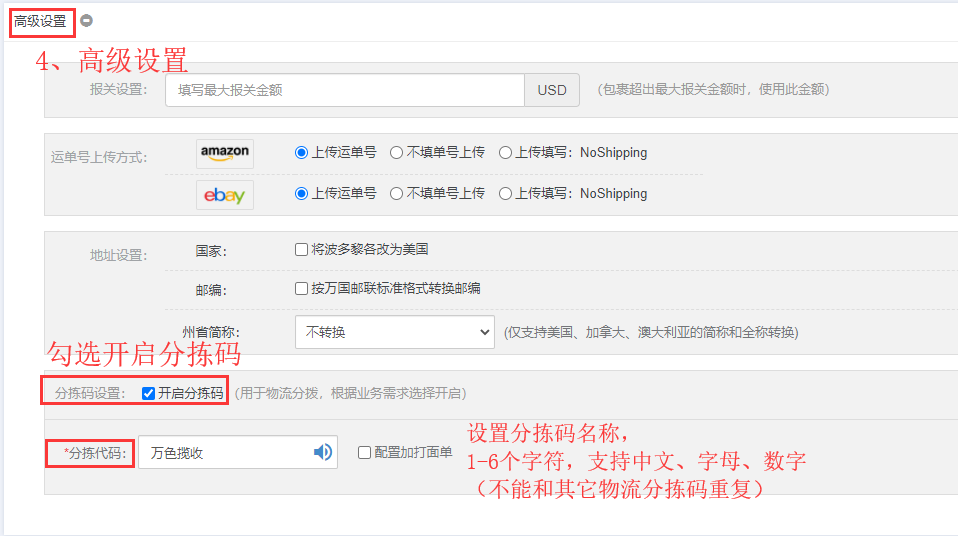Click the USD currency addon
The image size is (958, 536).
(552, 90)
